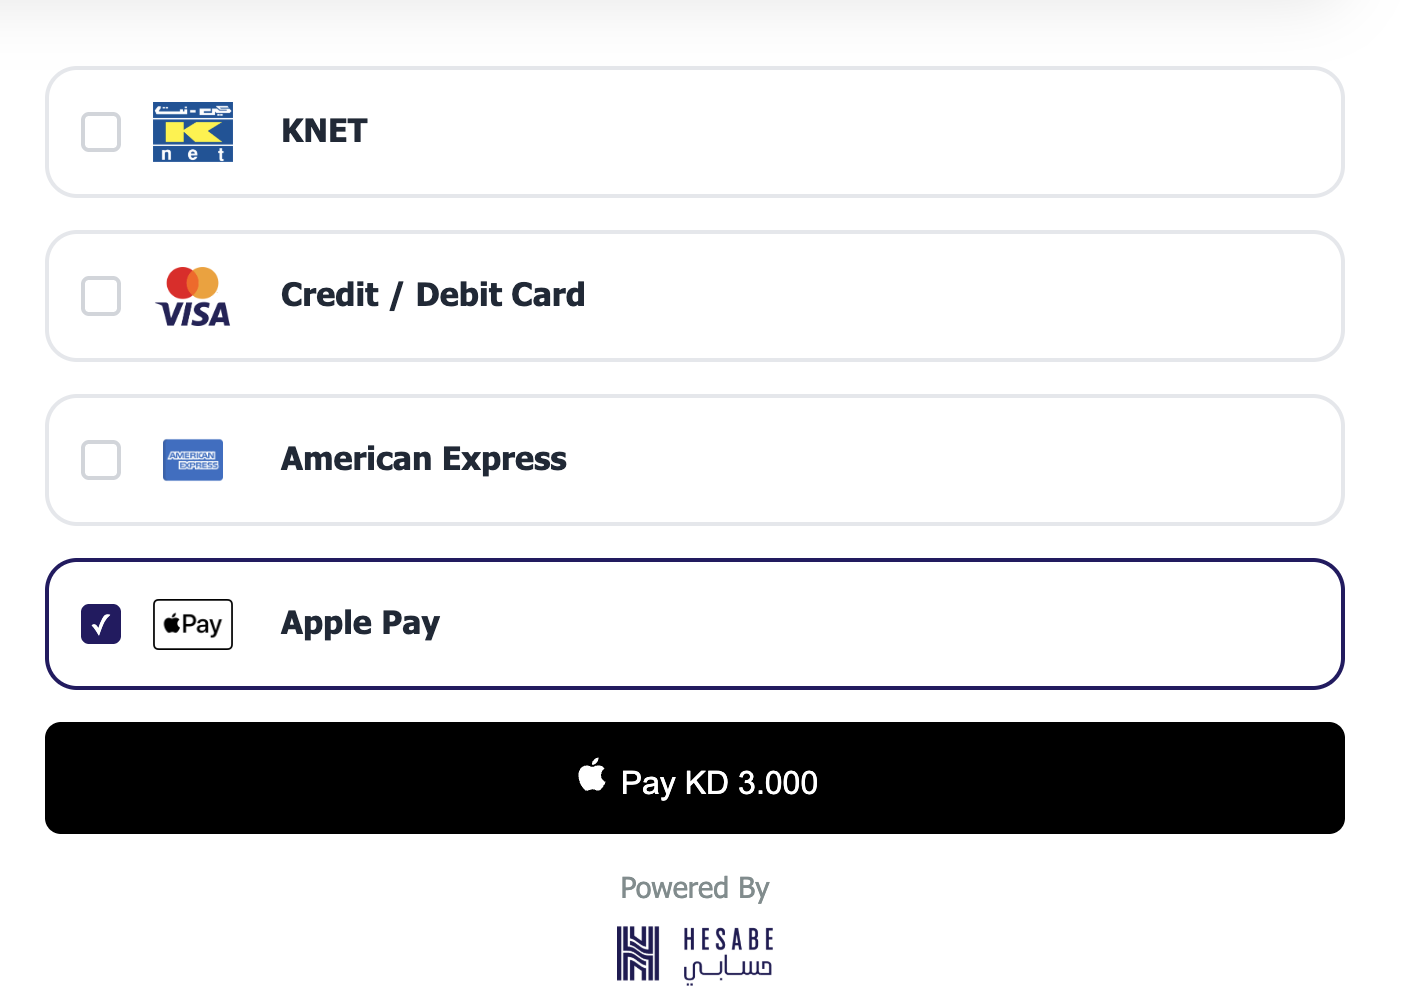This screenshot has width=1413, height=1007.
Task: Click the blue KNET logo
Action: (193, 132)
